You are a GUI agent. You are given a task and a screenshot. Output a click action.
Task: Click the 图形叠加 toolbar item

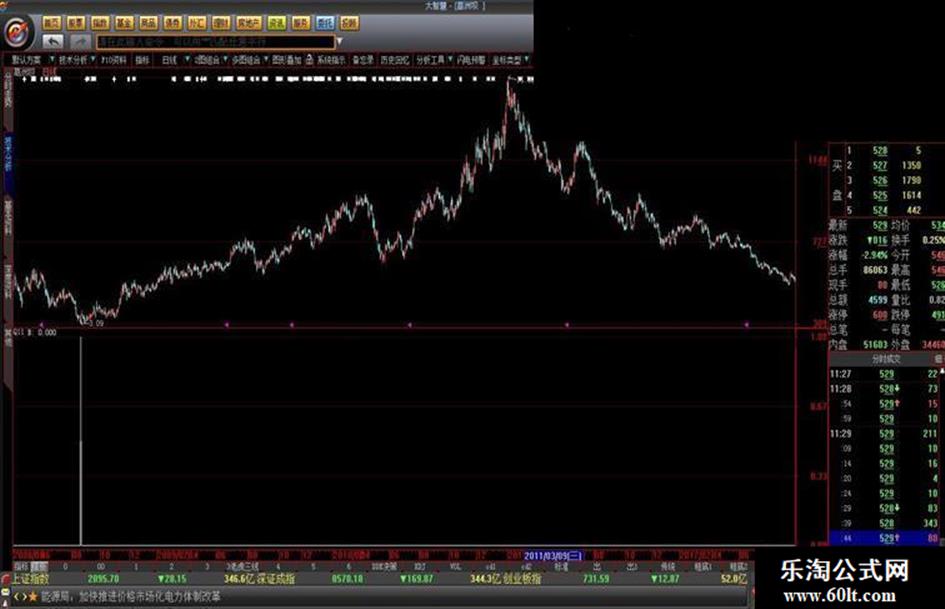pyautogui.click(x=286, y=60)
